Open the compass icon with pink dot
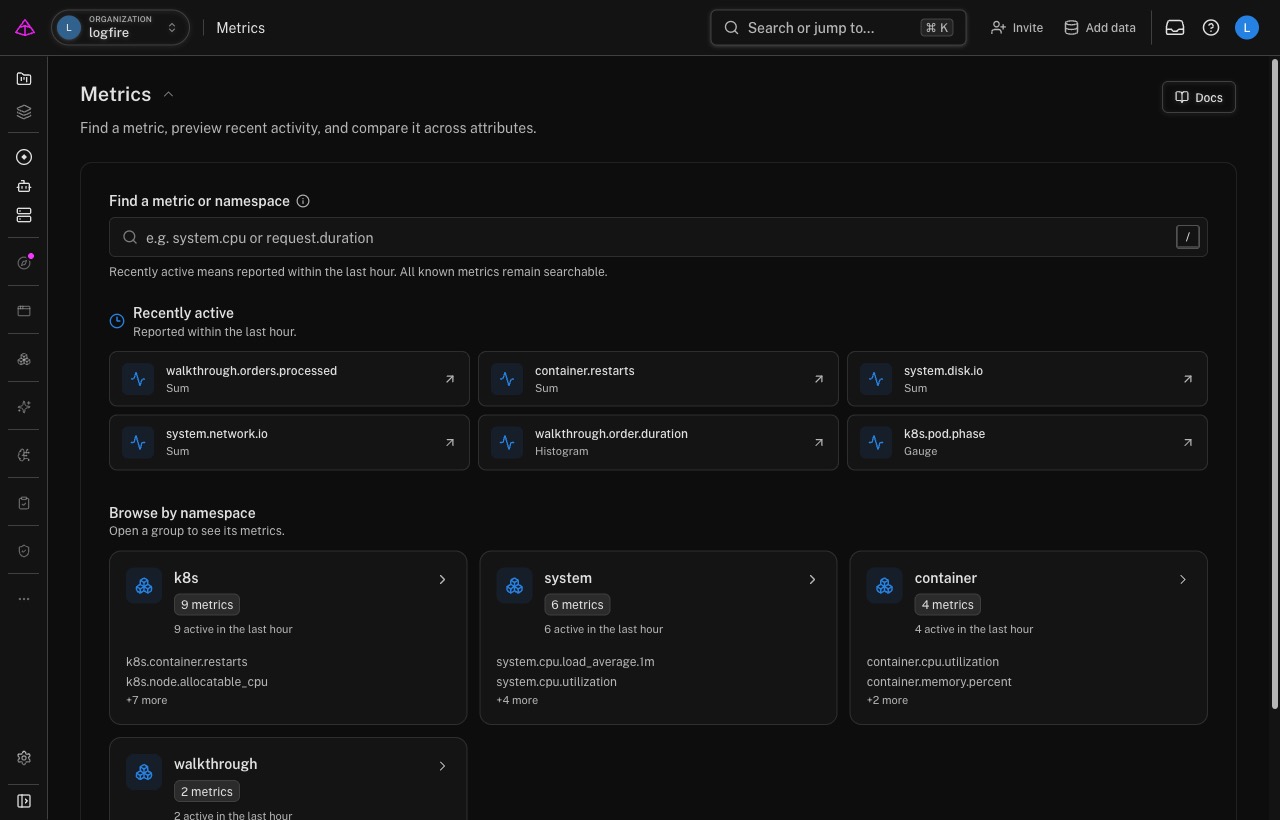 (x=24, y=262)
